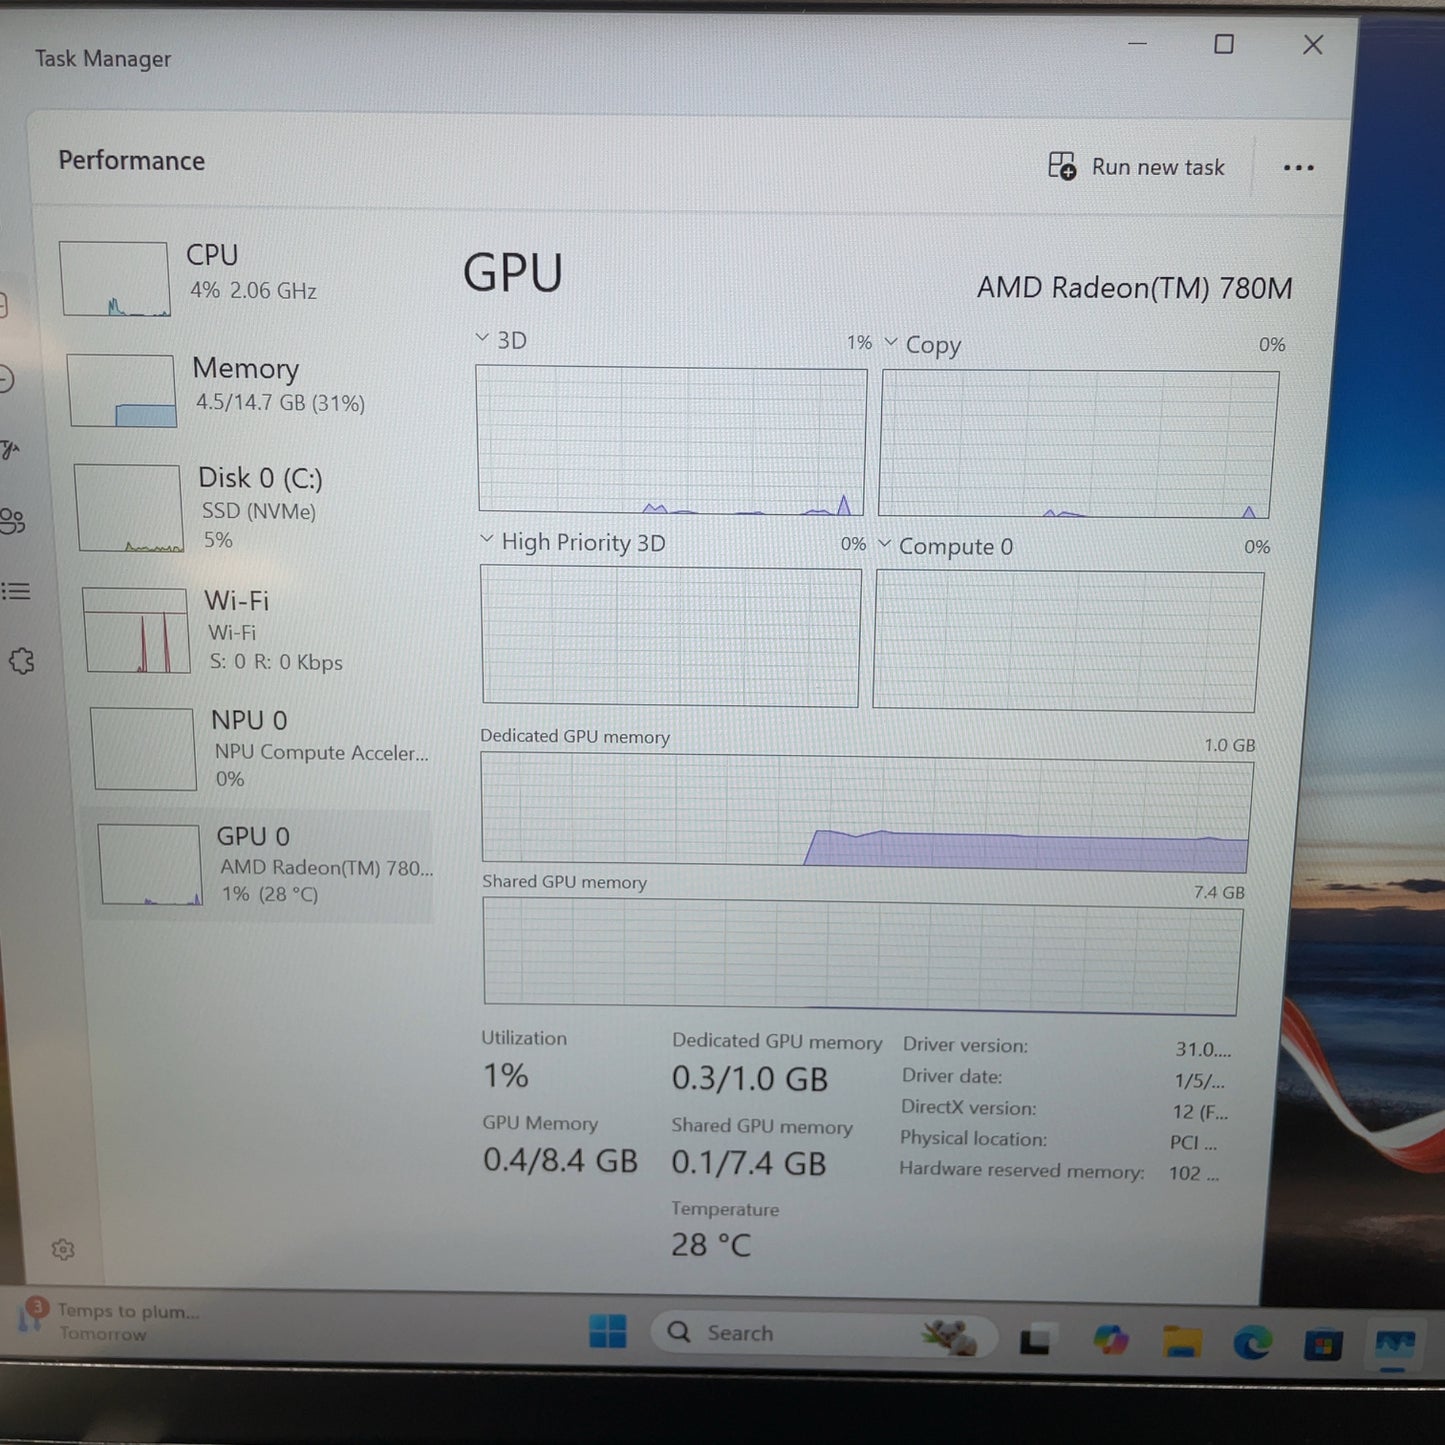This screenshot has width=1445, height=1445.
Task: Click the High Priority 3D engine graph
Action: (670, 637)
